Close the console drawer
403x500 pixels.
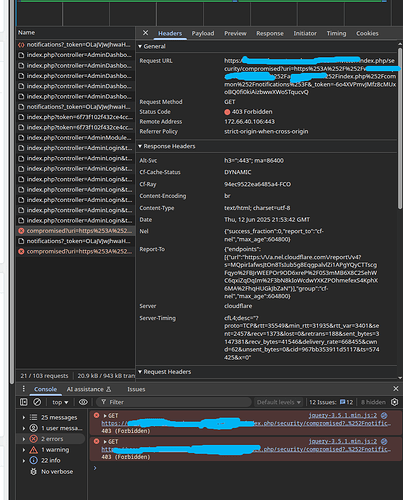[x=396, y=389]
